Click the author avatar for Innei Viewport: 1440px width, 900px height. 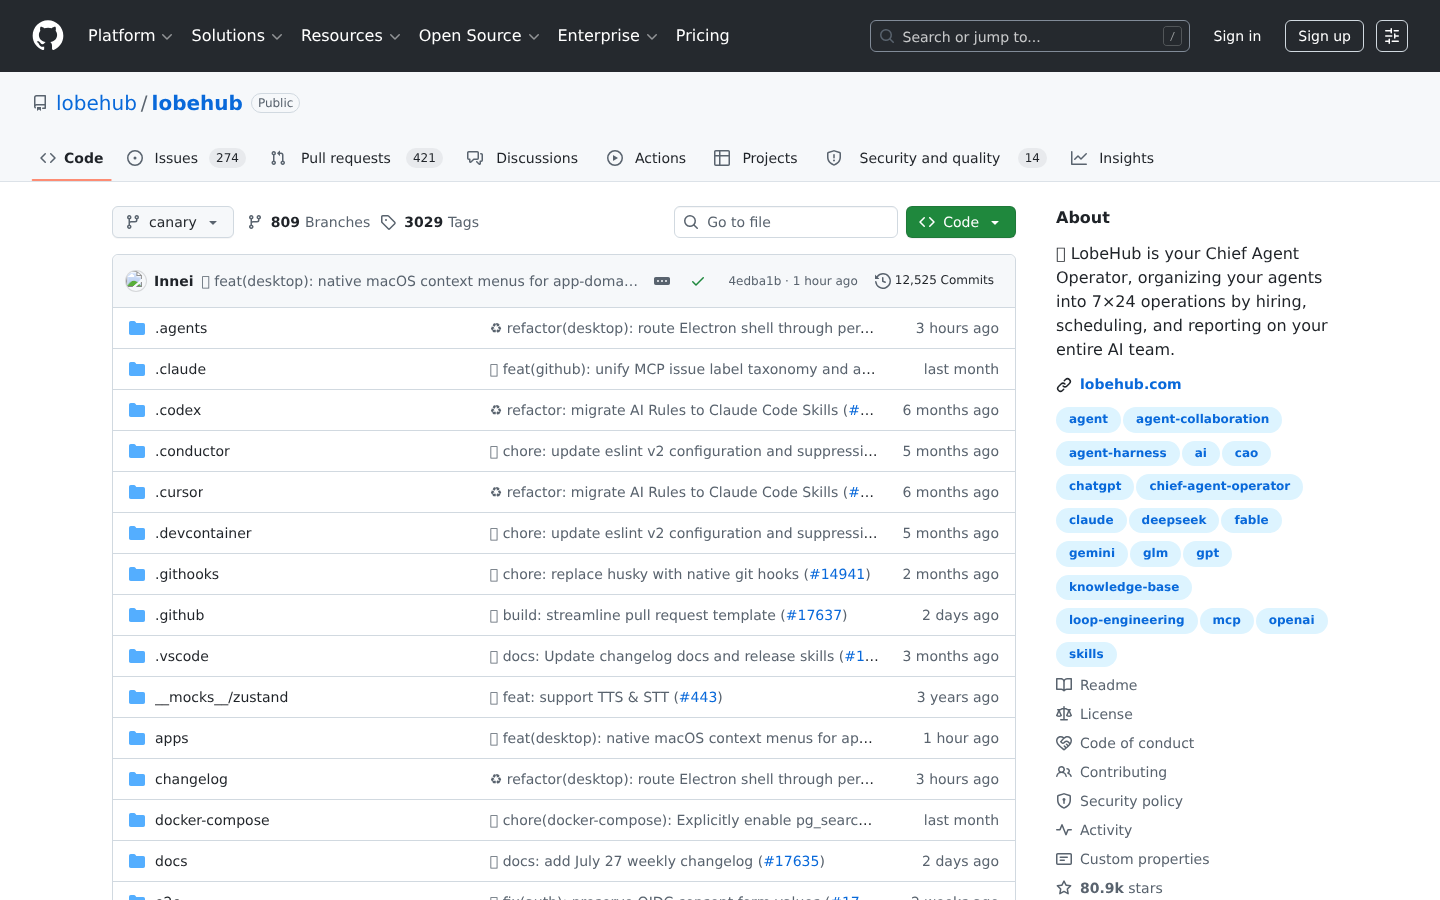point(136,281)
